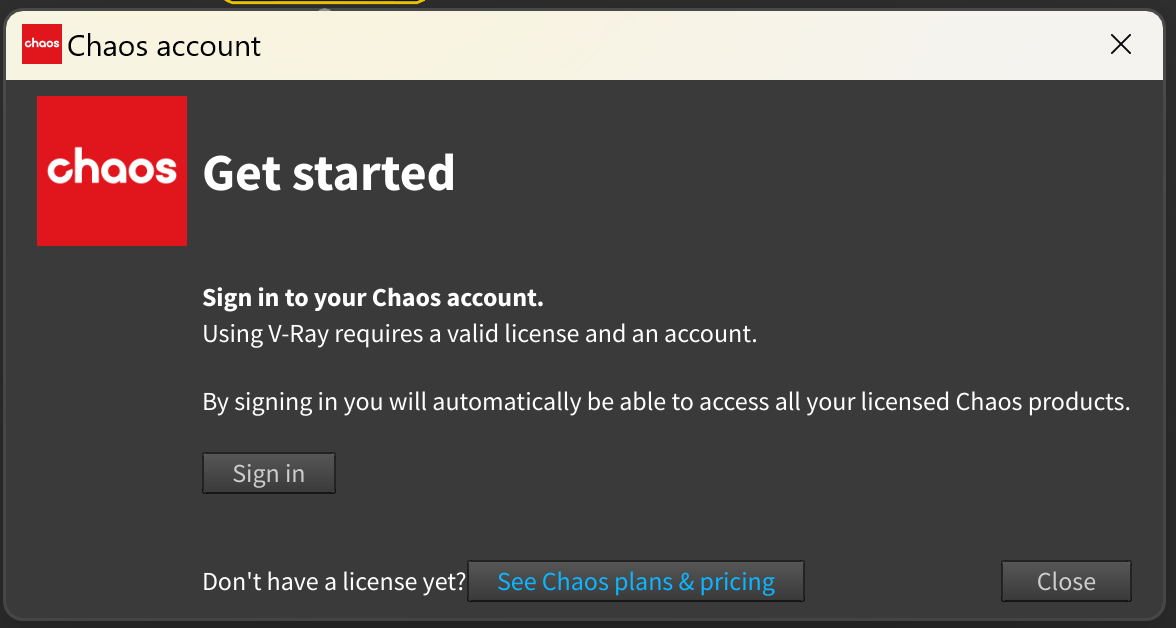Click the Sign in button
Screen dimensions: 1176x628
click(268, 473)
